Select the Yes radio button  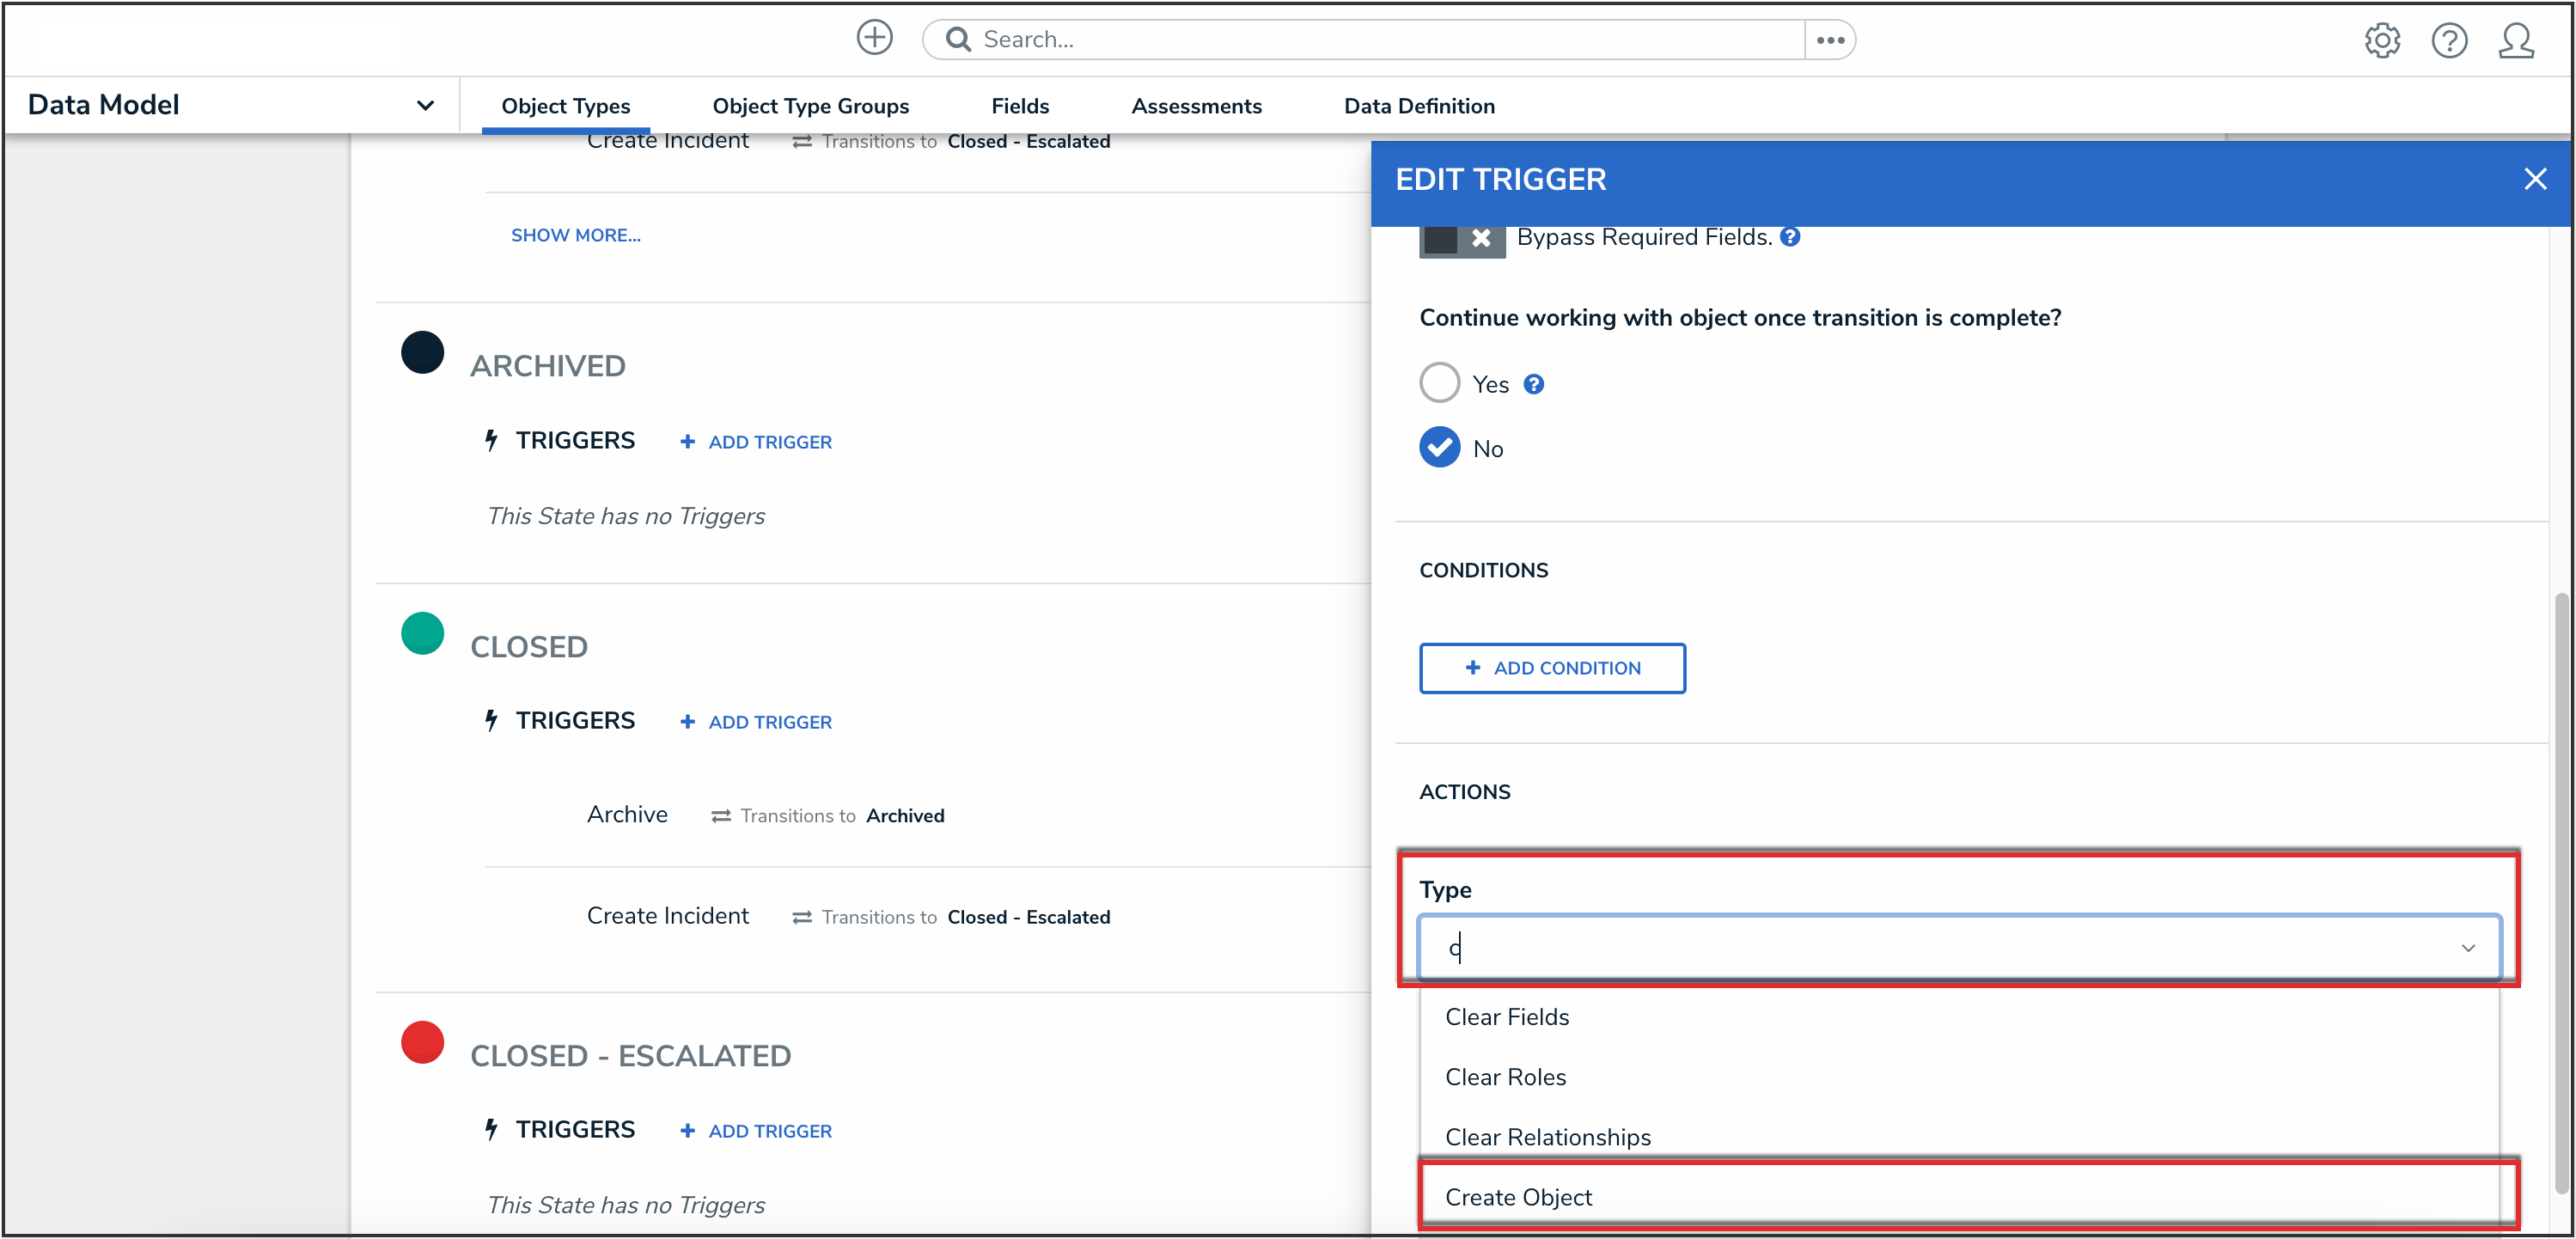tap(1439, 383)
